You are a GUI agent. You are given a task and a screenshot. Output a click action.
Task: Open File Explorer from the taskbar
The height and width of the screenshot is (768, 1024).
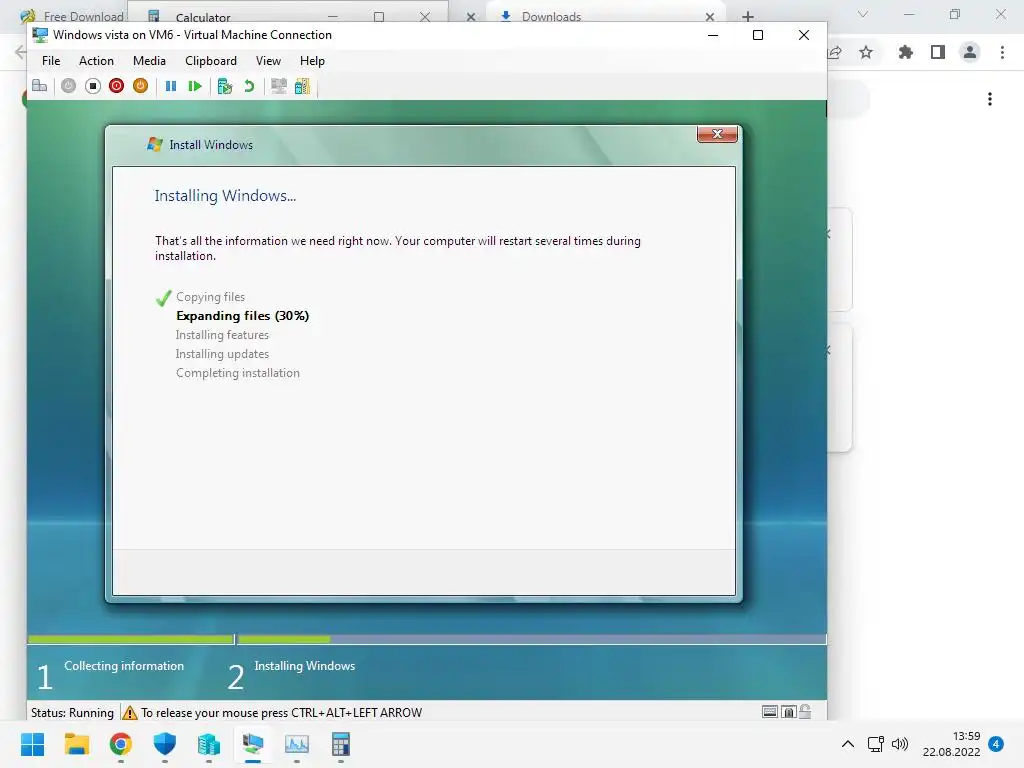[x=76, y=744]
